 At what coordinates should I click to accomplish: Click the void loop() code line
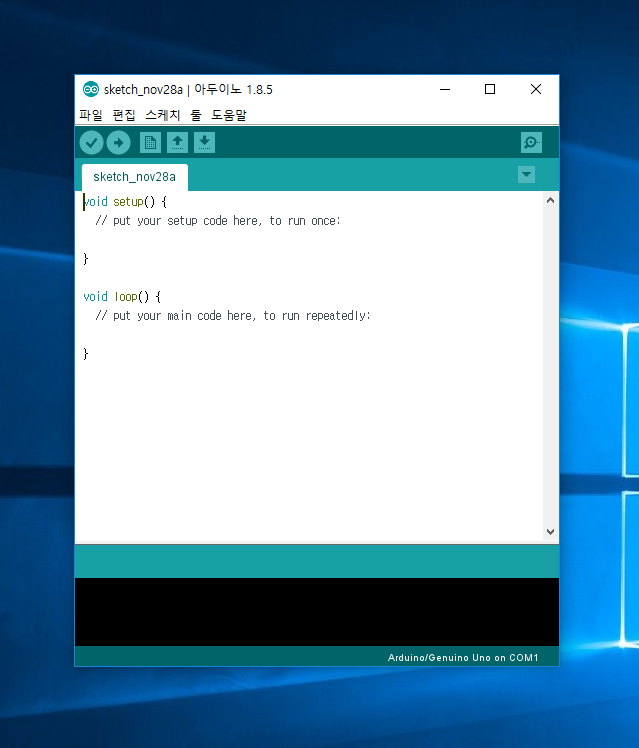[122, 297]
